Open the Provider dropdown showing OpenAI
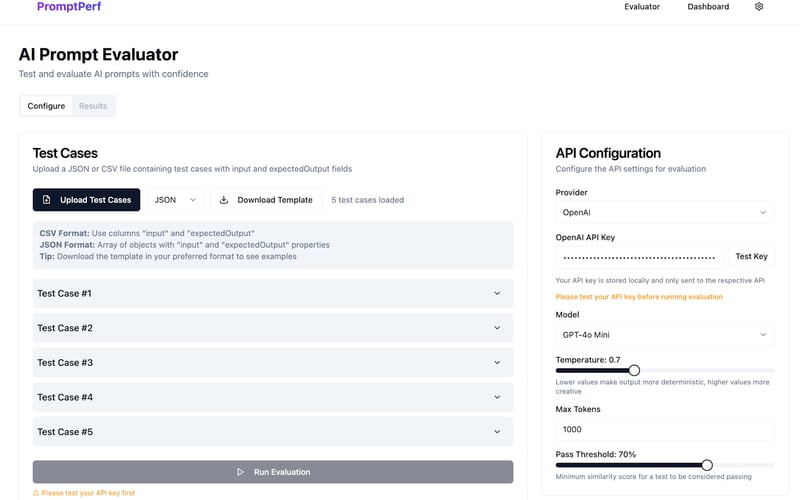The width and height of the screenshot is (800, 500). click(665, 212)
